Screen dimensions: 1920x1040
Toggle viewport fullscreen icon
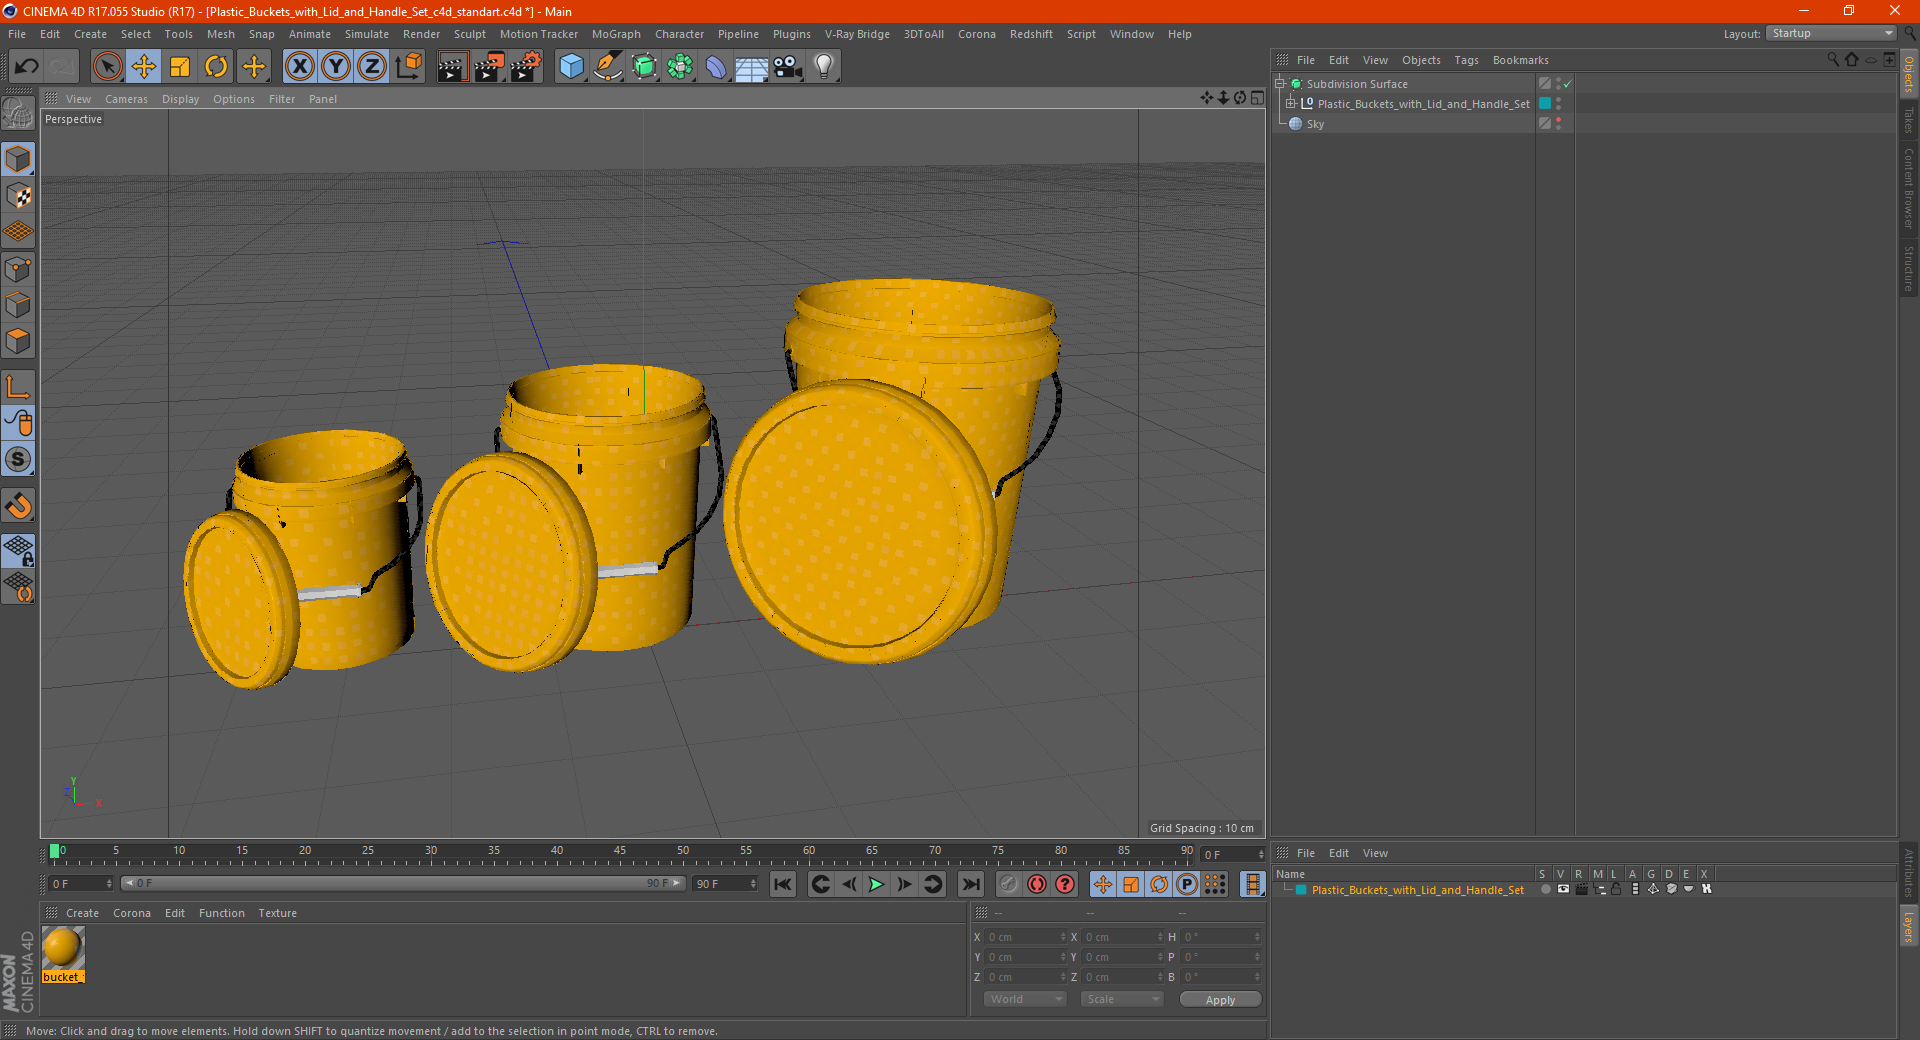click(x=1257, y=98)
